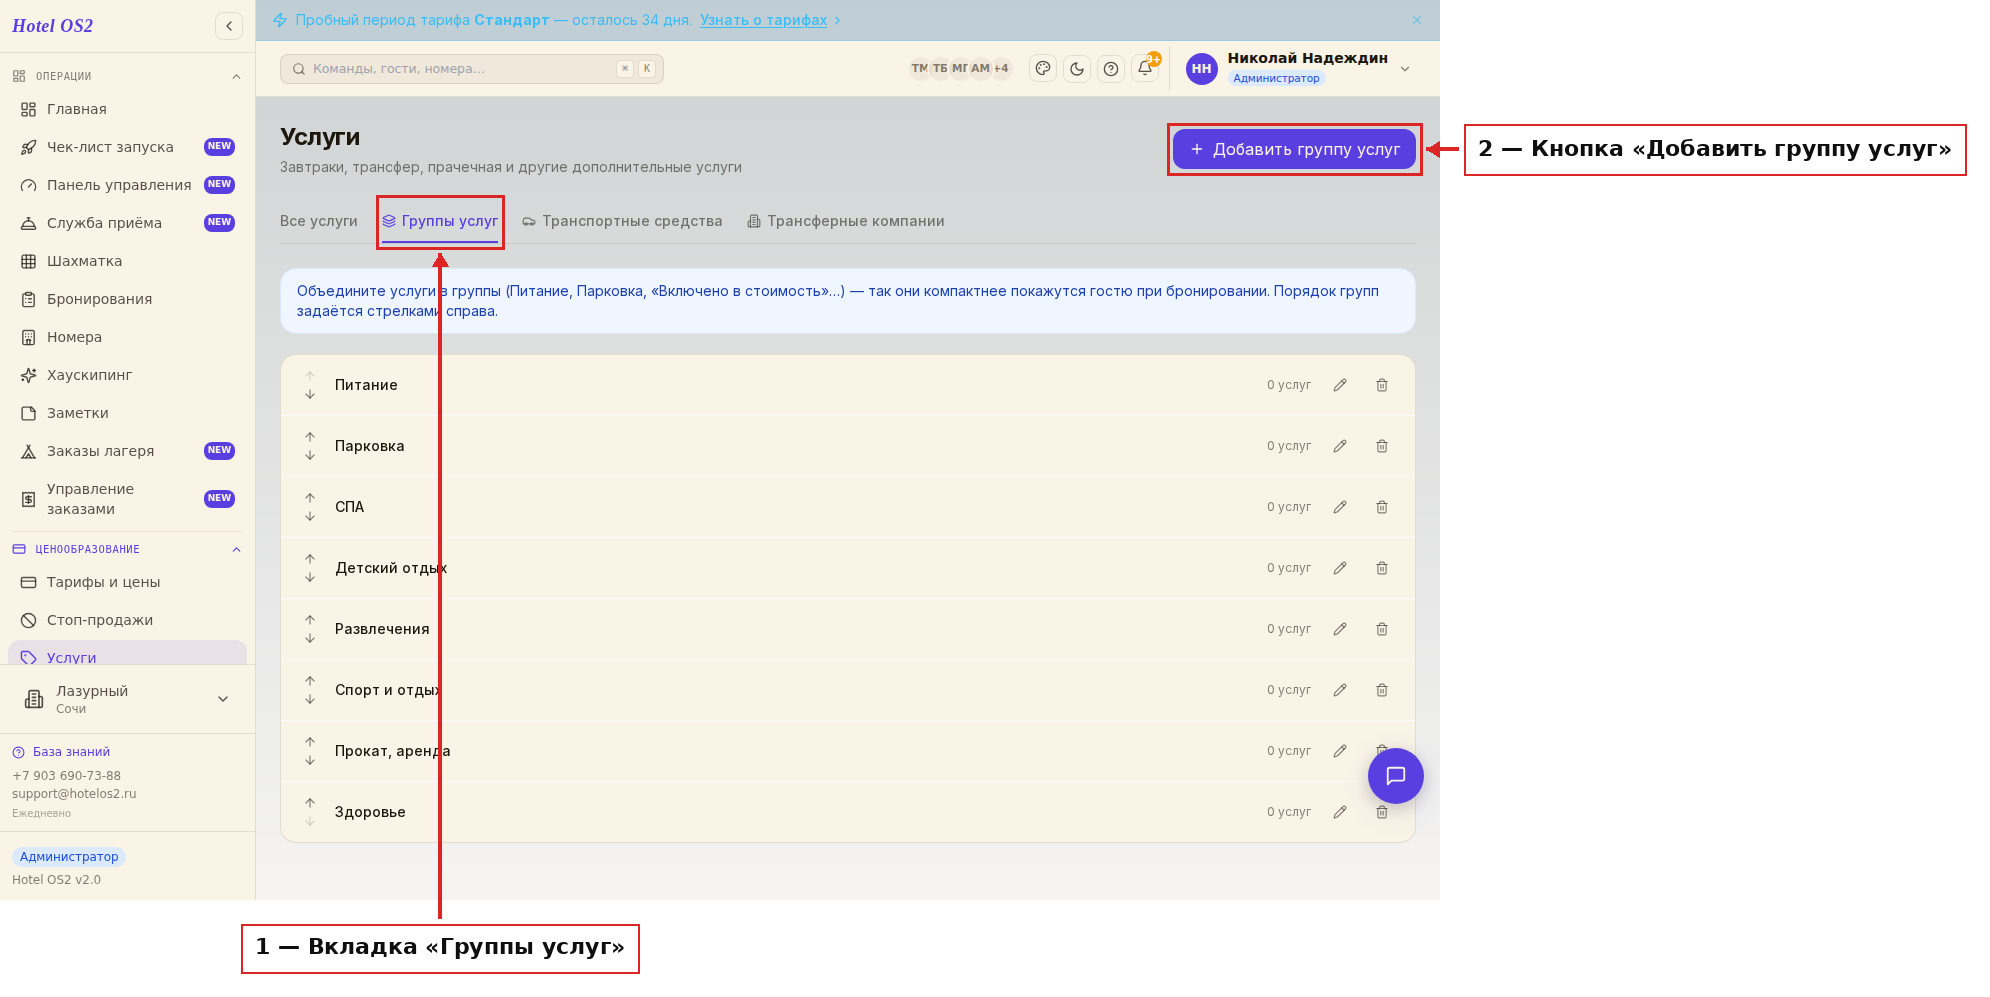Open the color theme palette icon
Viewport: 1990px width, 997px height.
(1043, 69)
